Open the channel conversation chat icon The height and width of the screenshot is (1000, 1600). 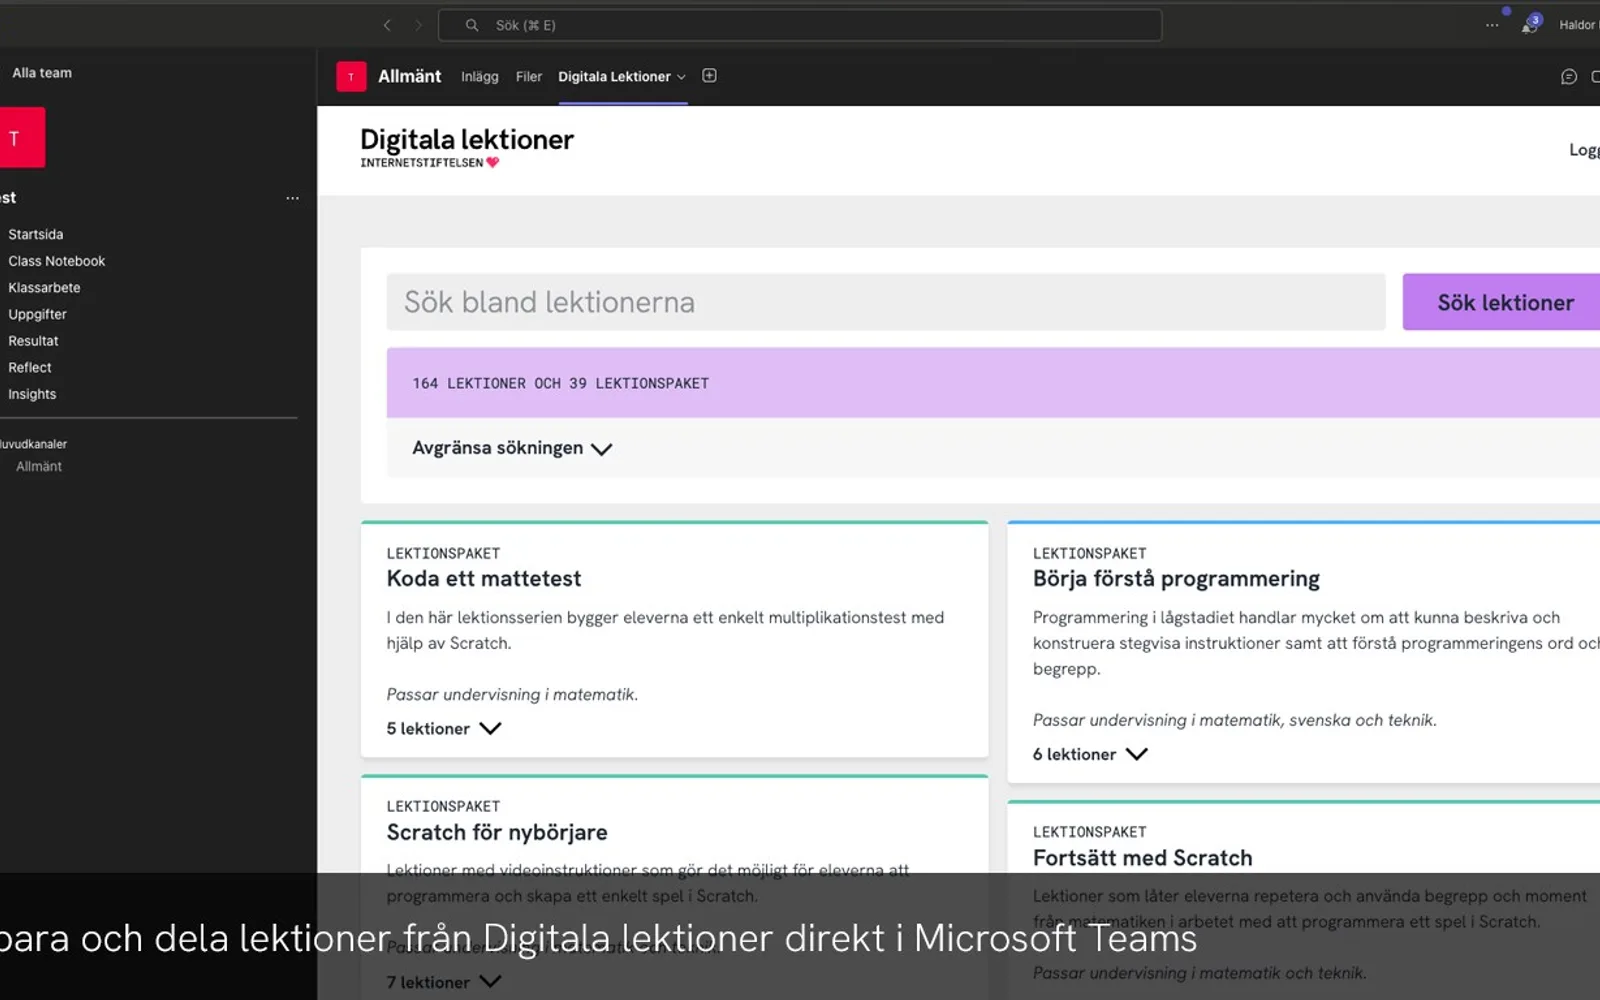(1569, 77)
